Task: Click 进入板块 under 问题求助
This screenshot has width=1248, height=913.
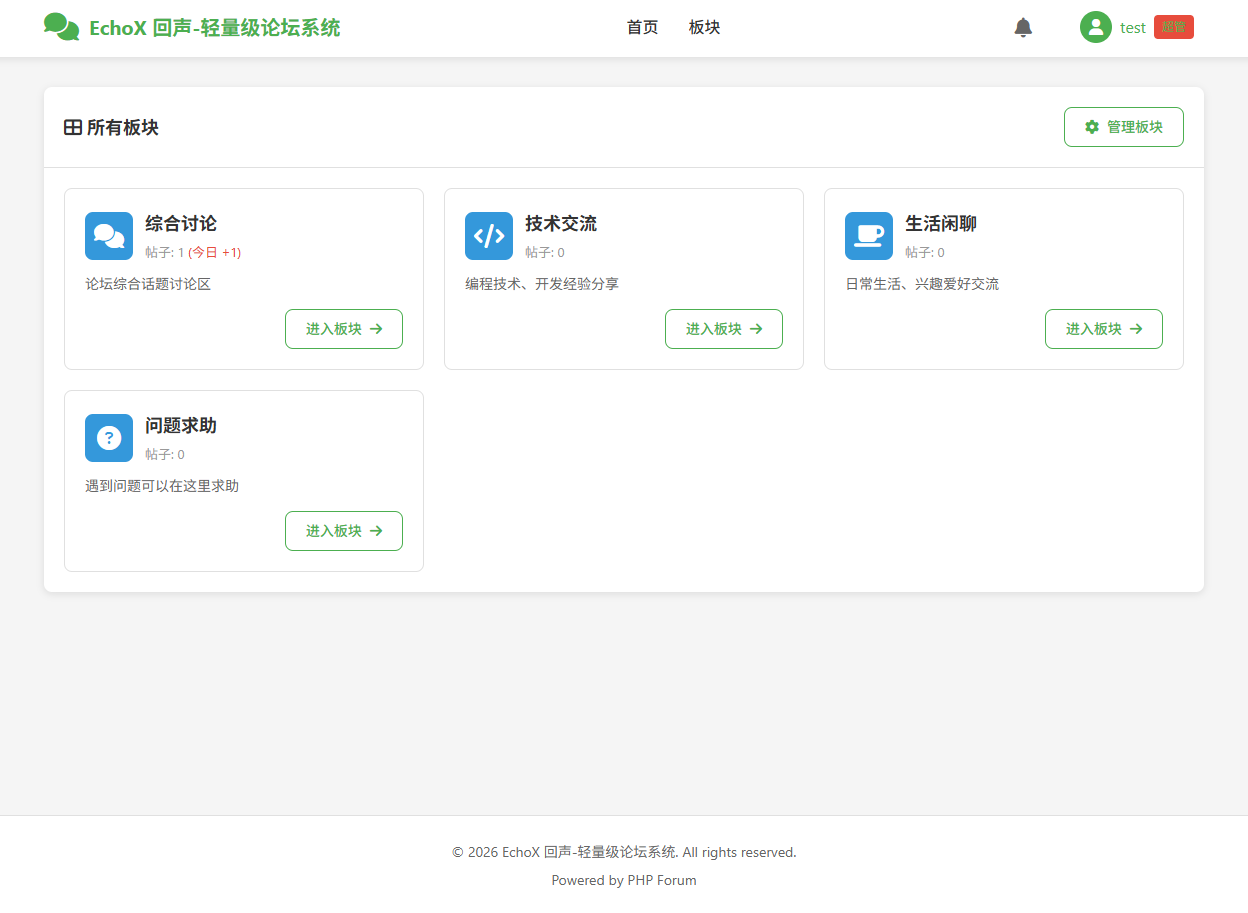Action: (344, 531)
